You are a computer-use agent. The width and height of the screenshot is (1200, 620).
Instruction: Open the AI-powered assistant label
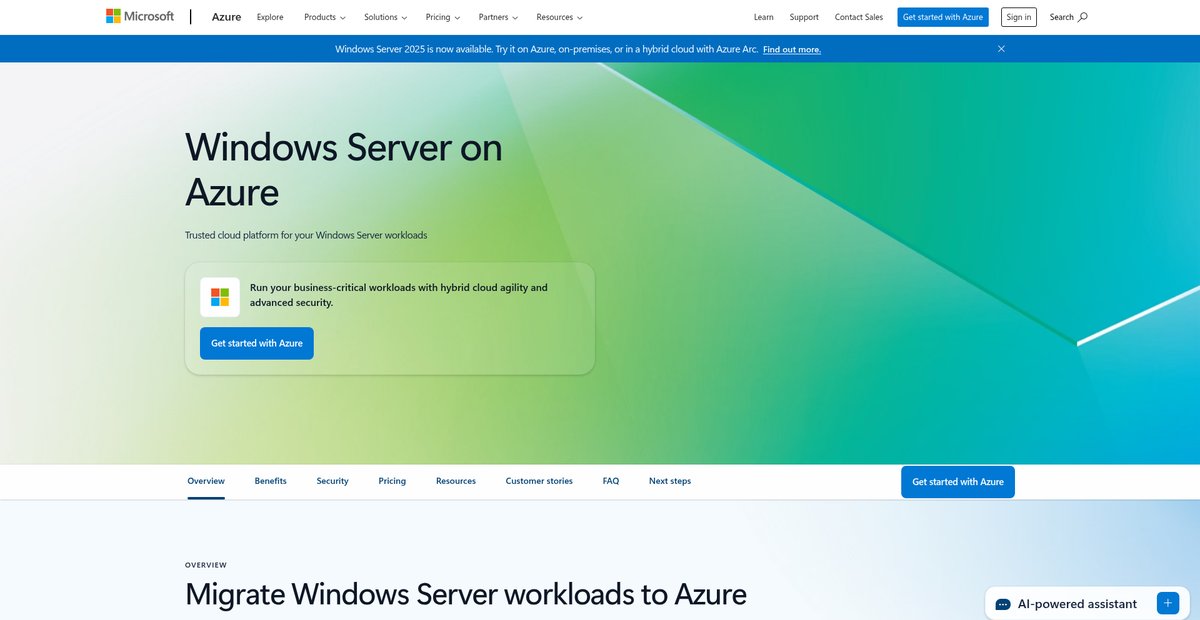click(1077, 604)
